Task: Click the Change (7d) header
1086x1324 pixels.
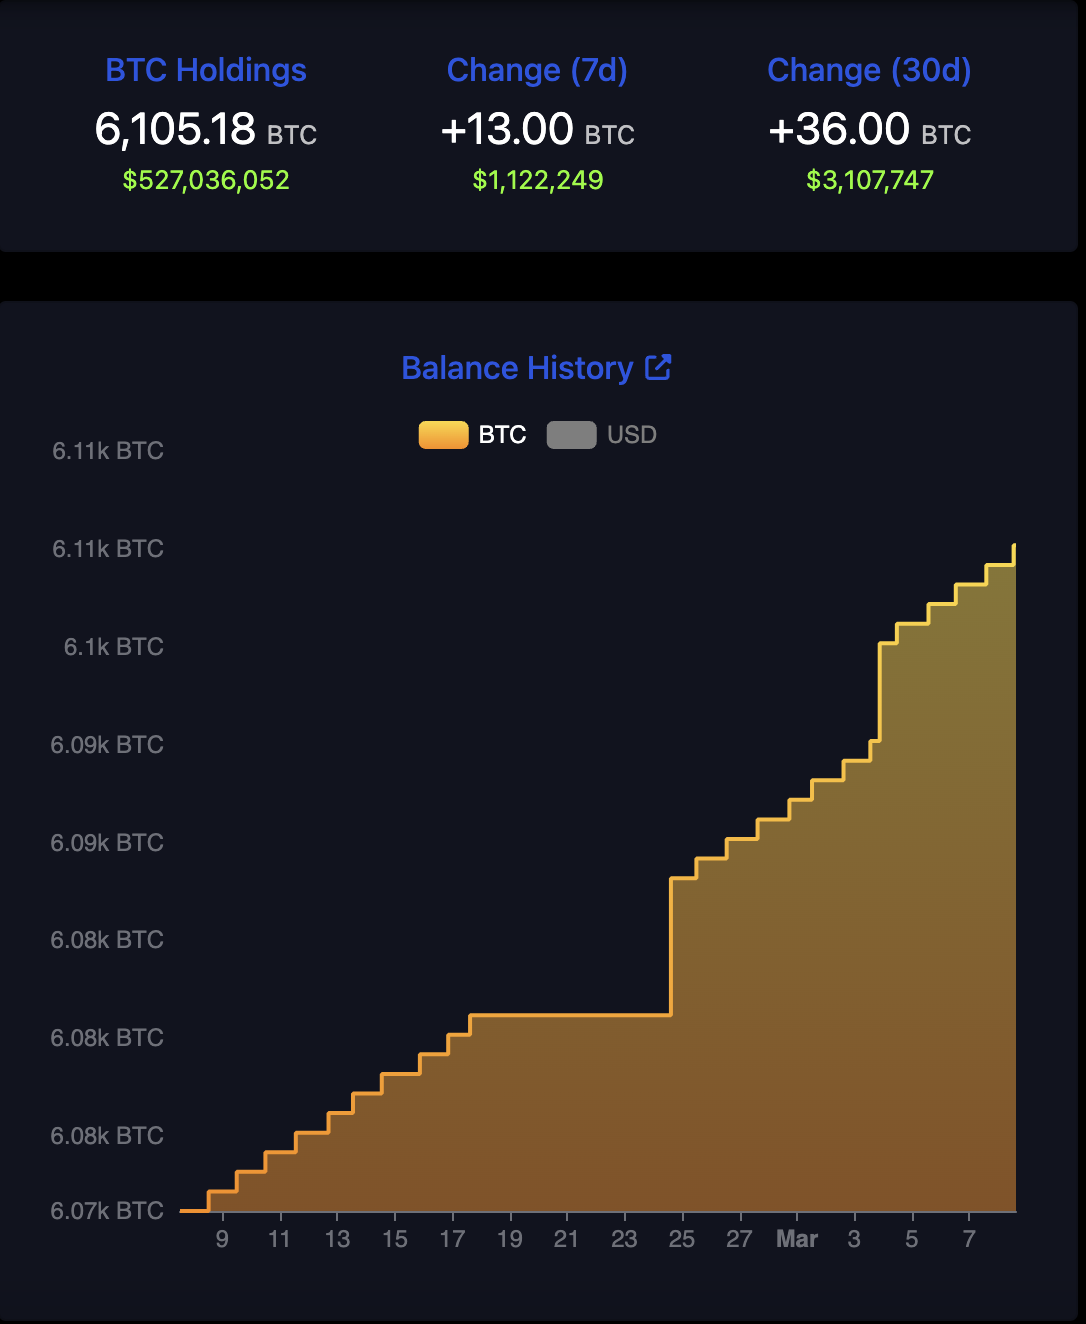Action: coord(537,70)
